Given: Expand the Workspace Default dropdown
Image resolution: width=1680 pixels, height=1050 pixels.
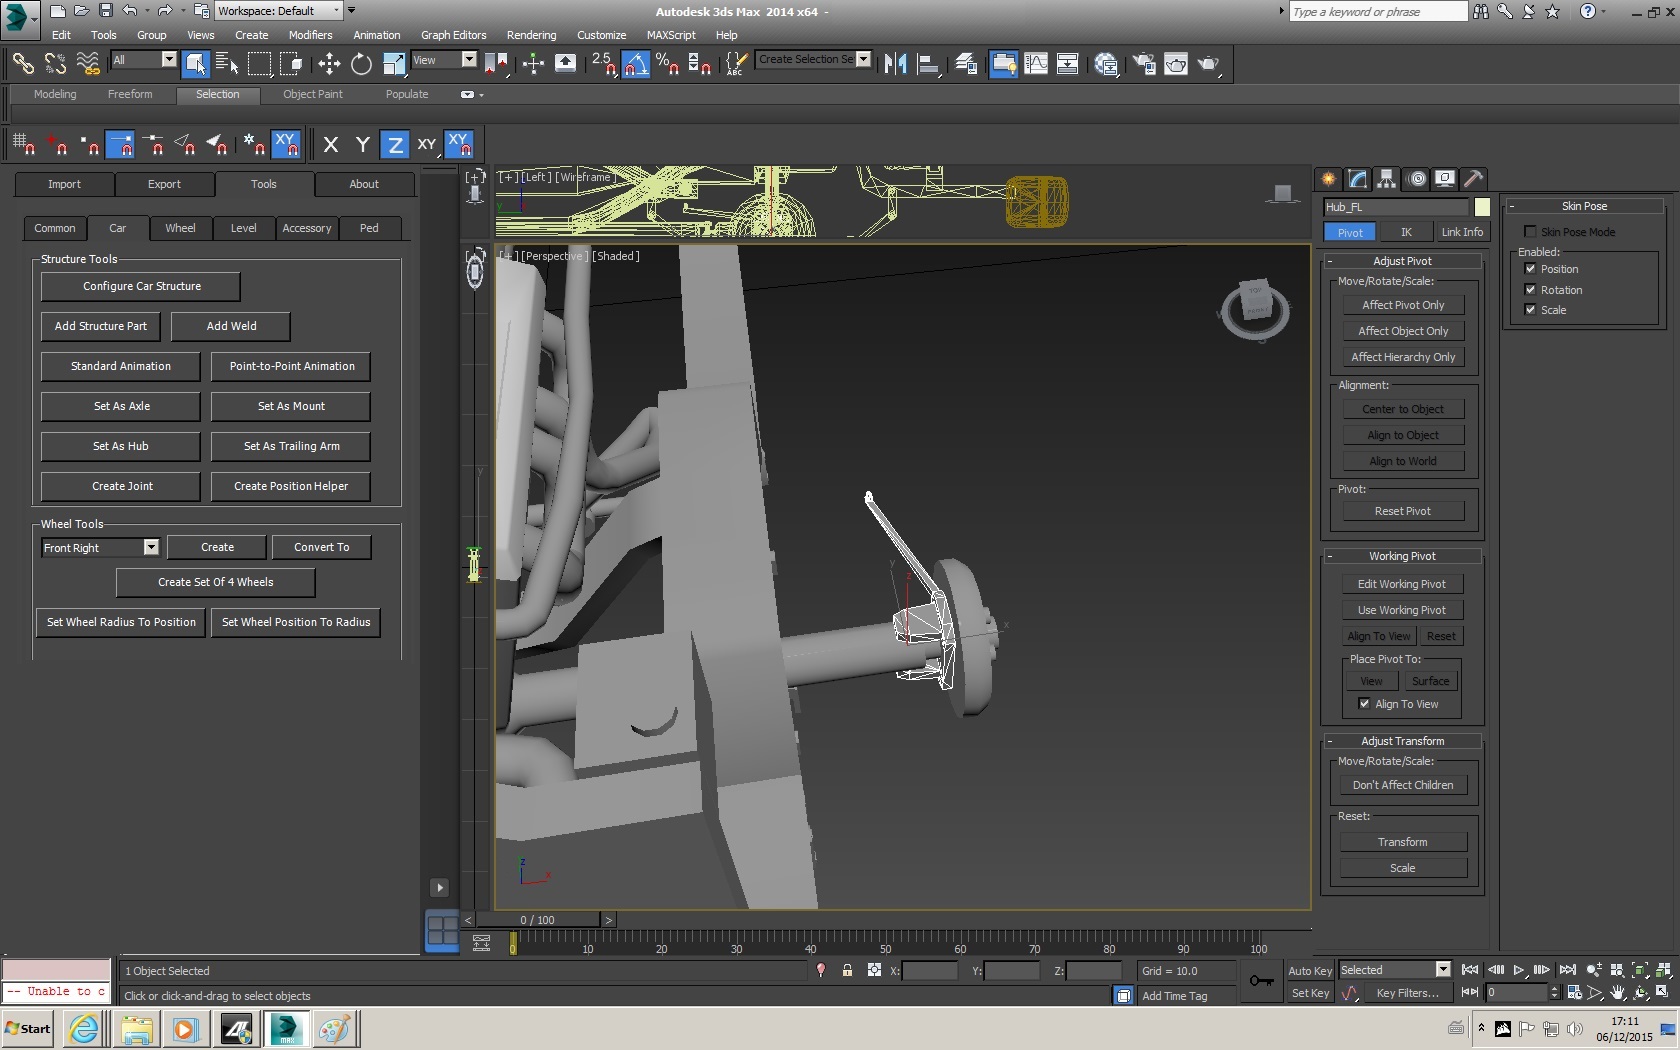Looking at the screenshot, I should [x=336, y=11].
